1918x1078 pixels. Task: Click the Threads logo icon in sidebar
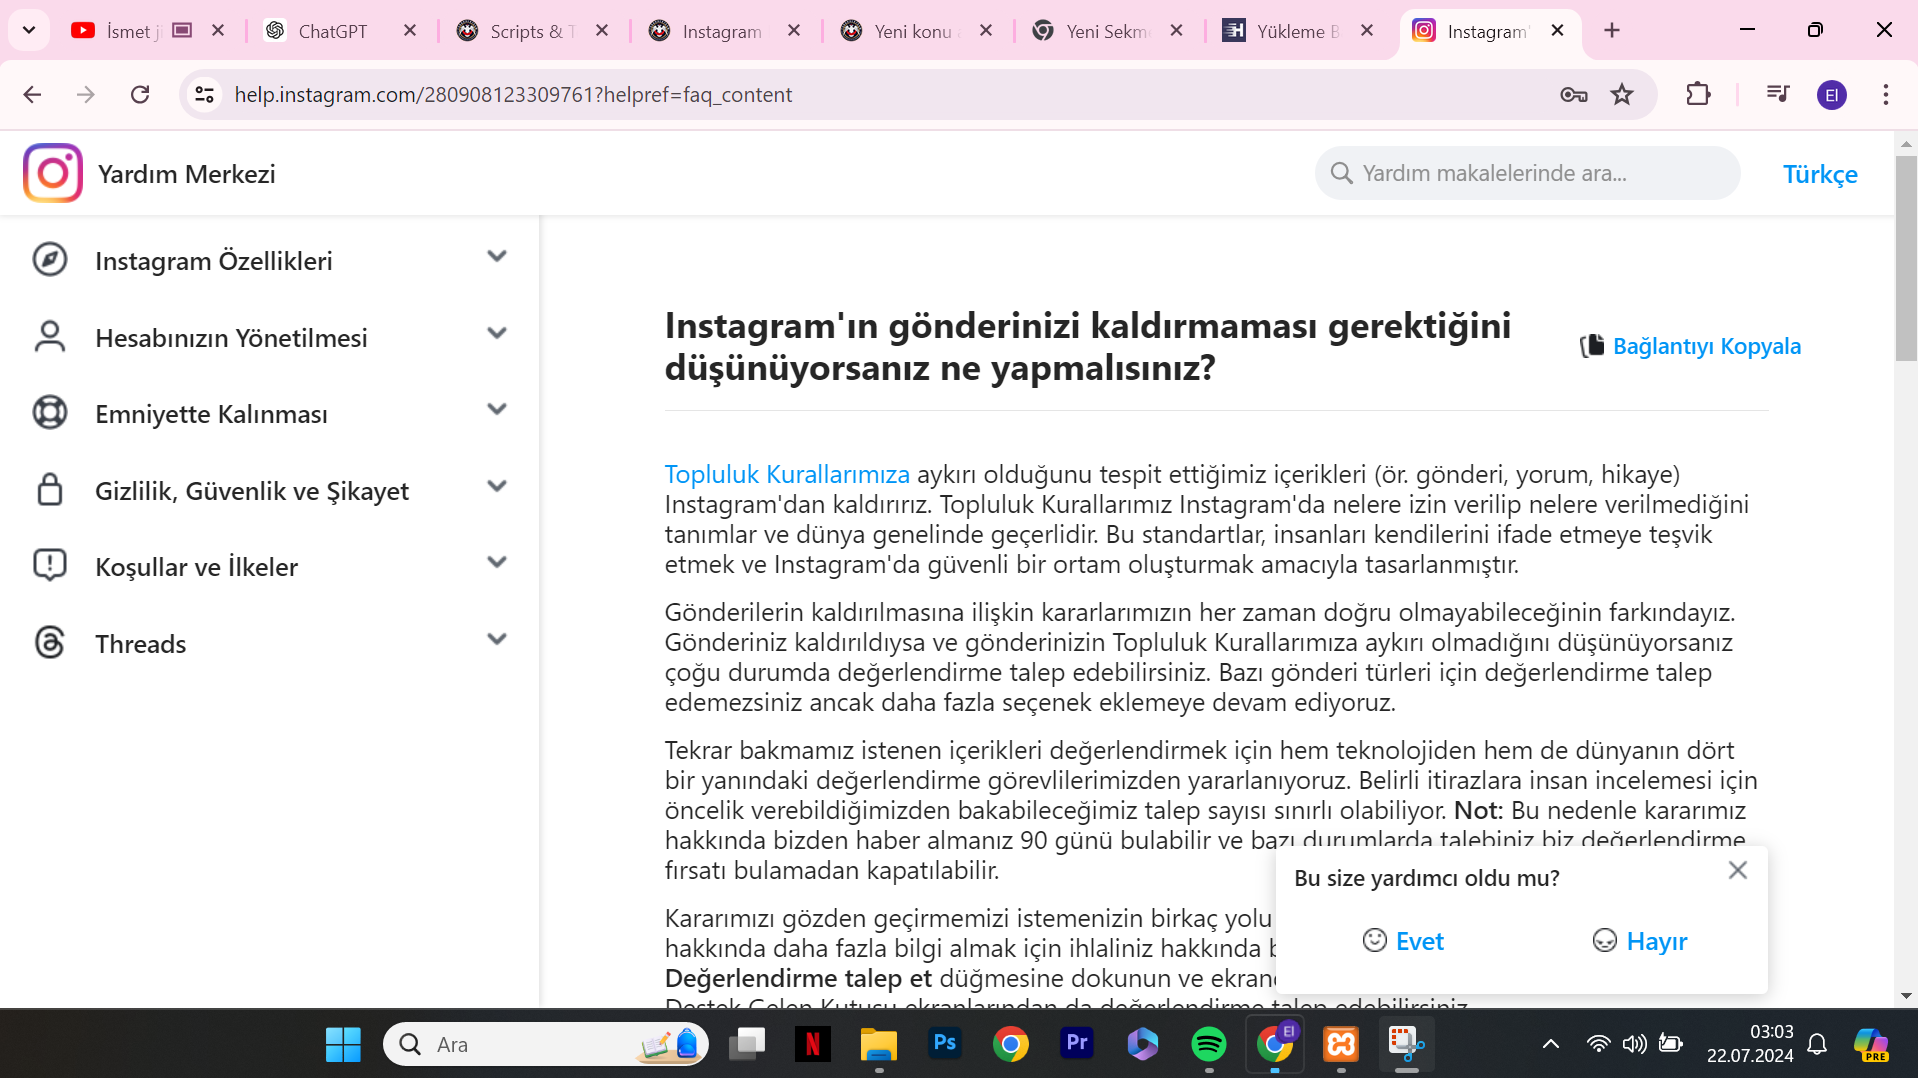[x=50, y=643]
